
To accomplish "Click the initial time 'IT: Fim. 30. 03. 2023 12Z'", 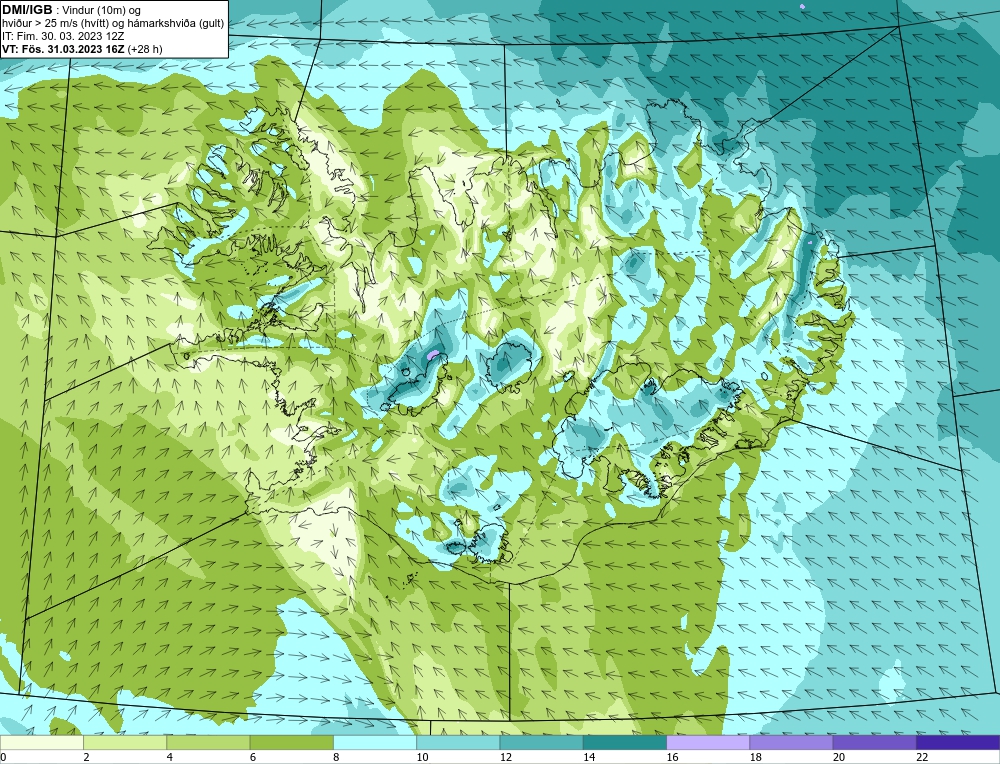I will [63, 36].
